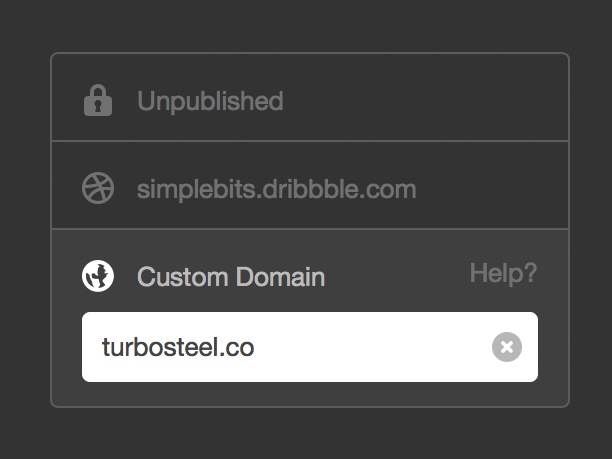Click the Custom Domain section heading

(231, 277)
